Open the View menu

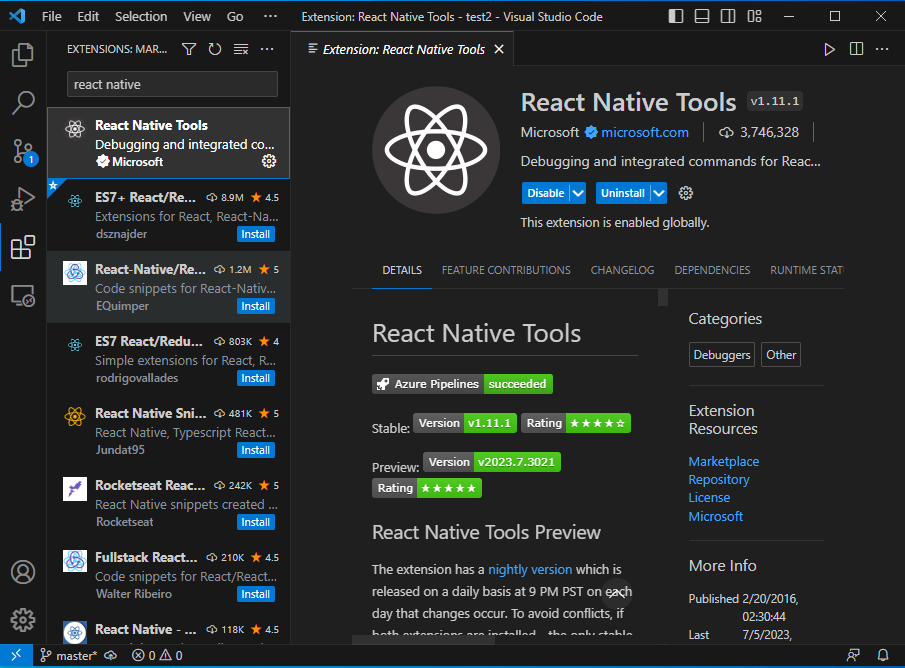coord(196,16)
